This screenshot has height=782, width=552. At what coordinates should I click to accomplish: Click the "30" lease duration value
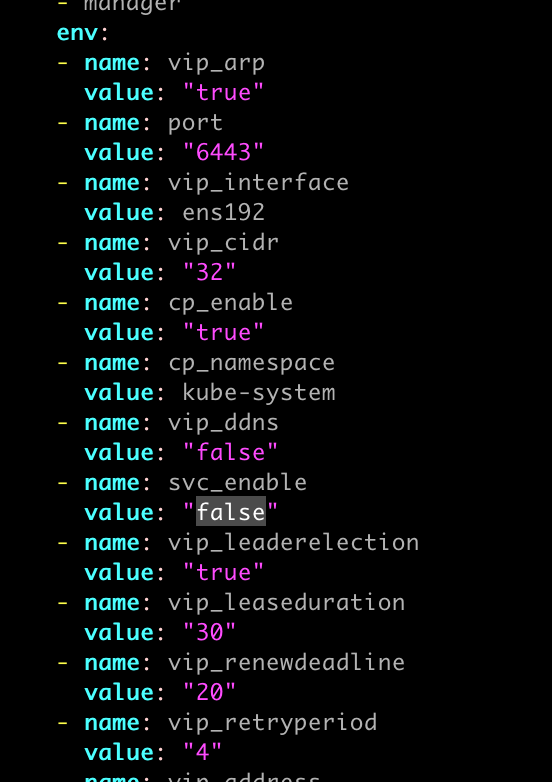209,632
